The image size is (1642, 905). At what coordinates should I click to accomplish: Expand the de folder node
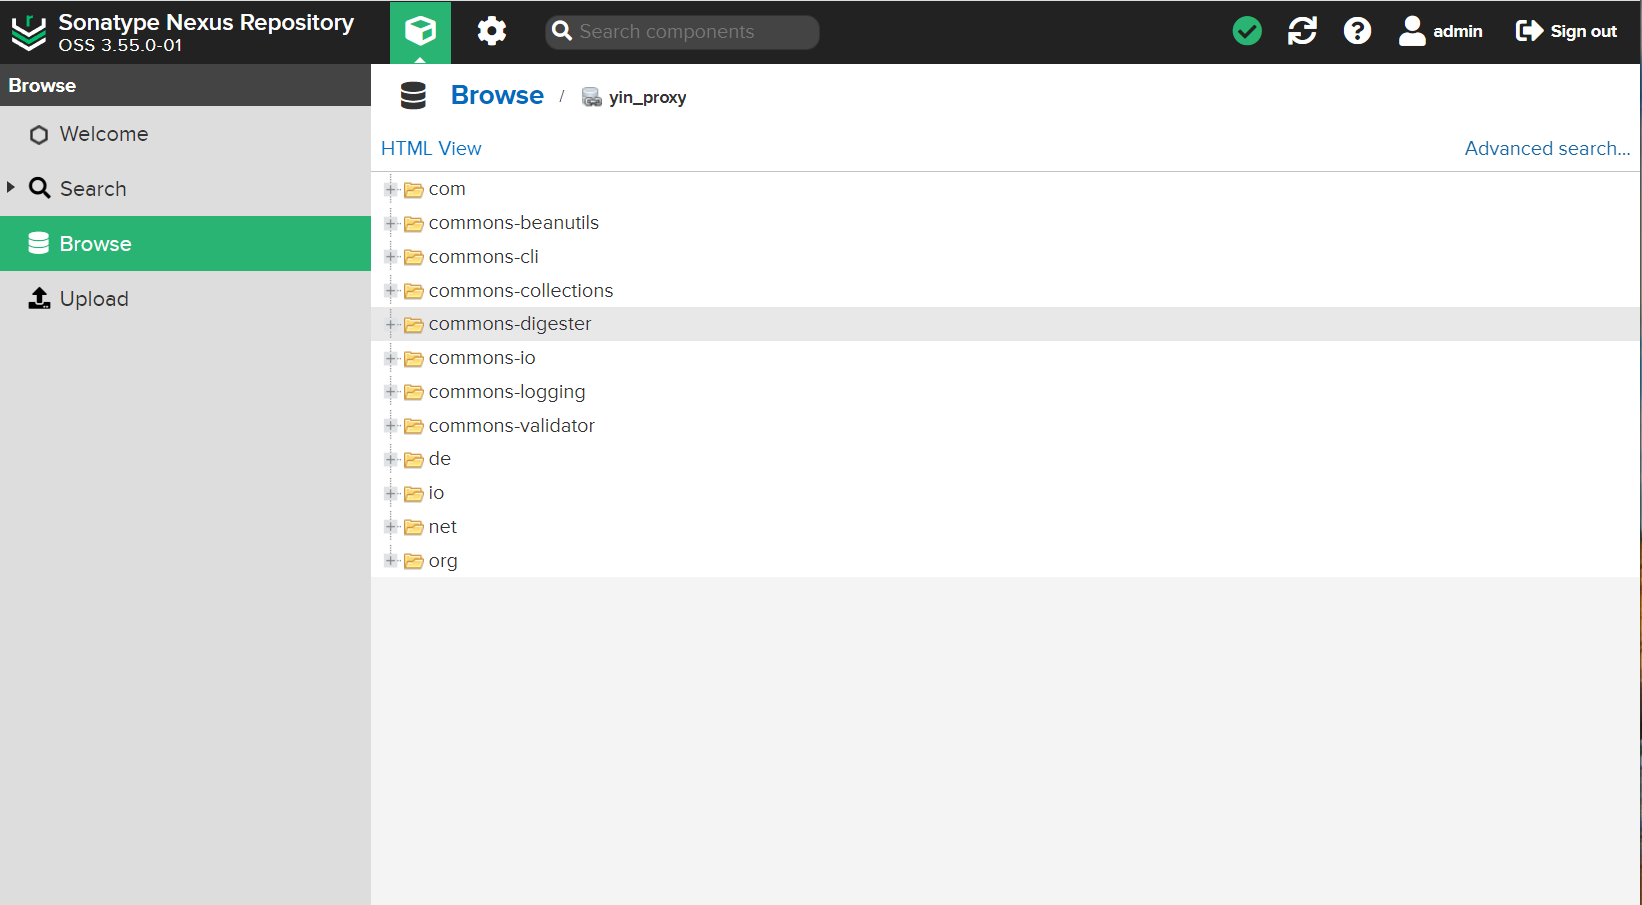click(x=391, y=459)
